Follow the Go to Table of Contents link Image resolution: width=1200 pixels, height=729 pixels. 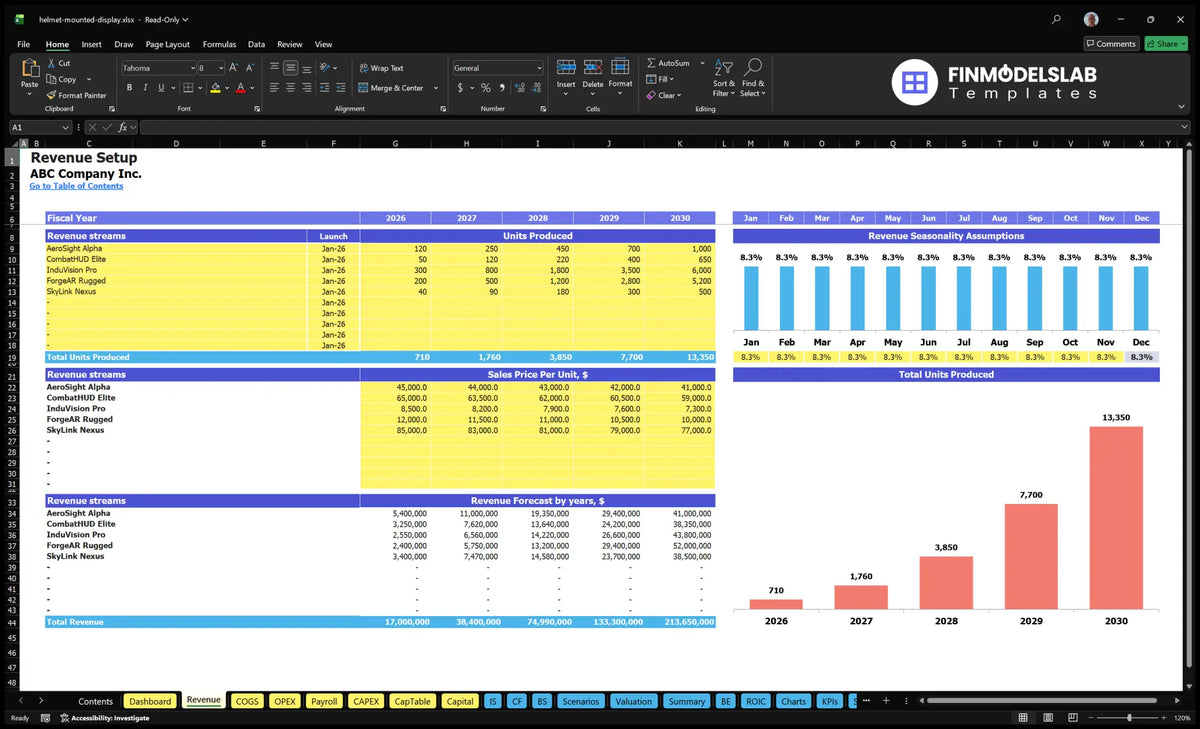pos(76,186)
